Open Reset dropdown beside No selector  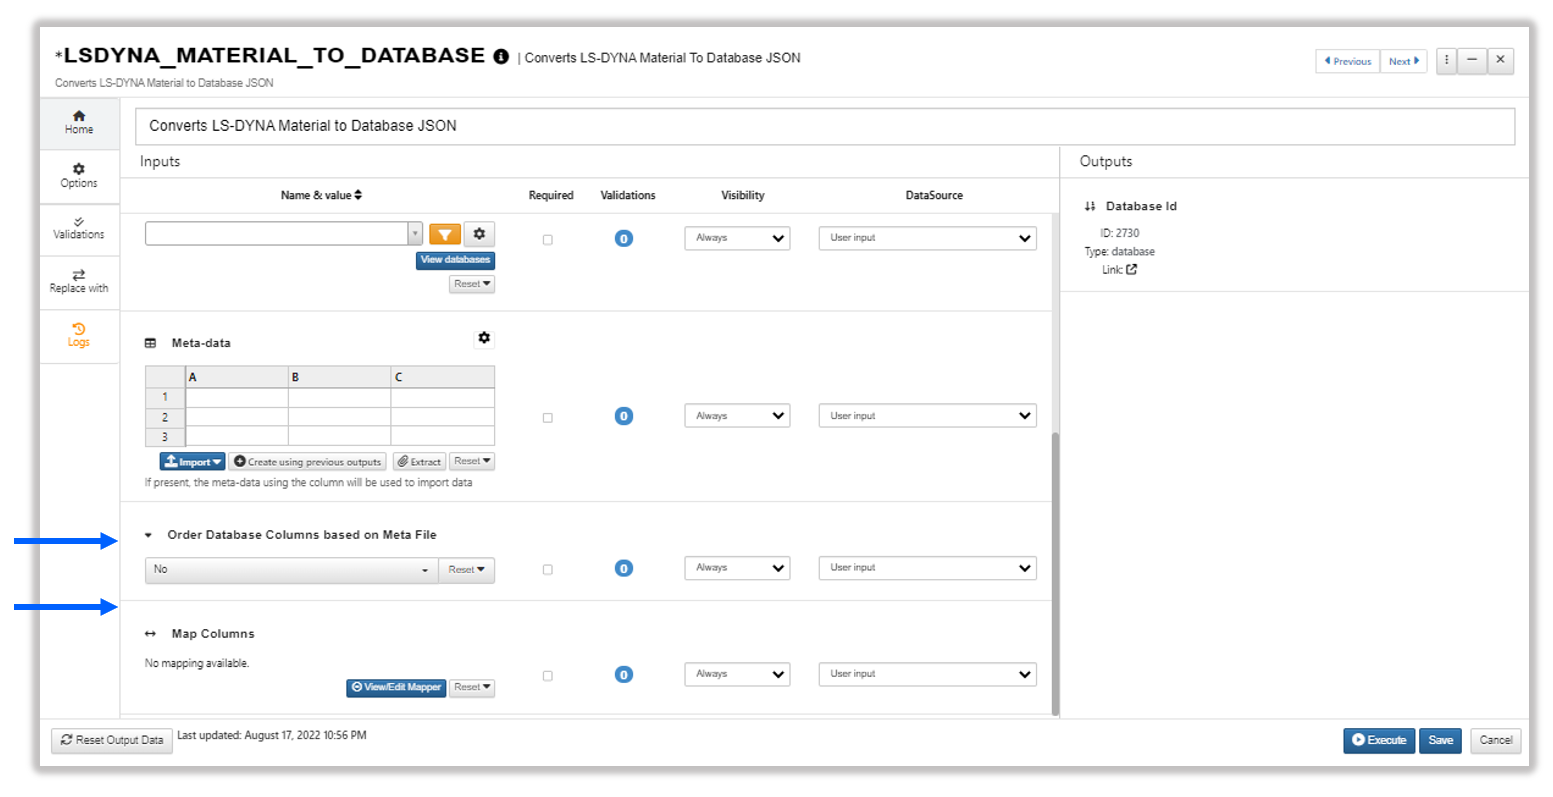466,570
